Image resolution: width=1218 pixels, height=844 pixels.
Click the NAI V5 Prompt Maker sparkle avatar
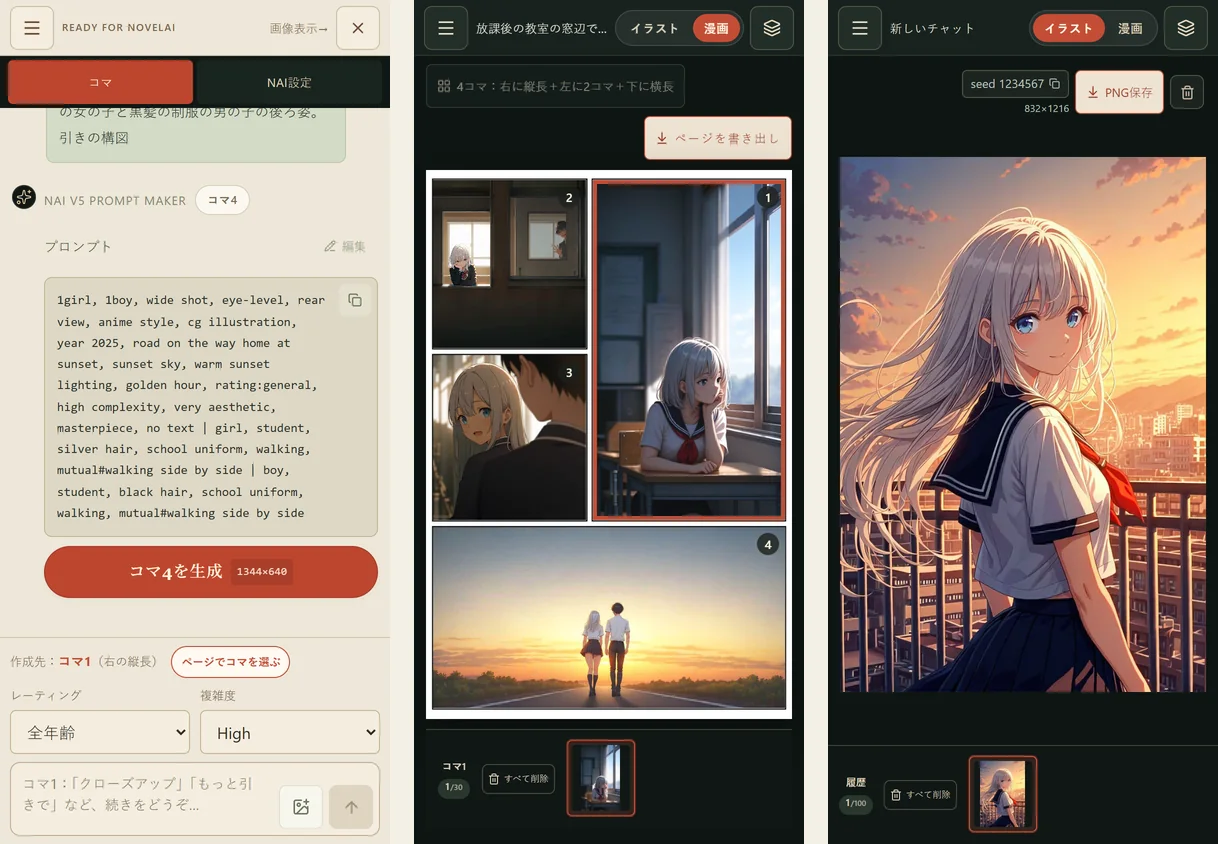(x=24, y=198)
